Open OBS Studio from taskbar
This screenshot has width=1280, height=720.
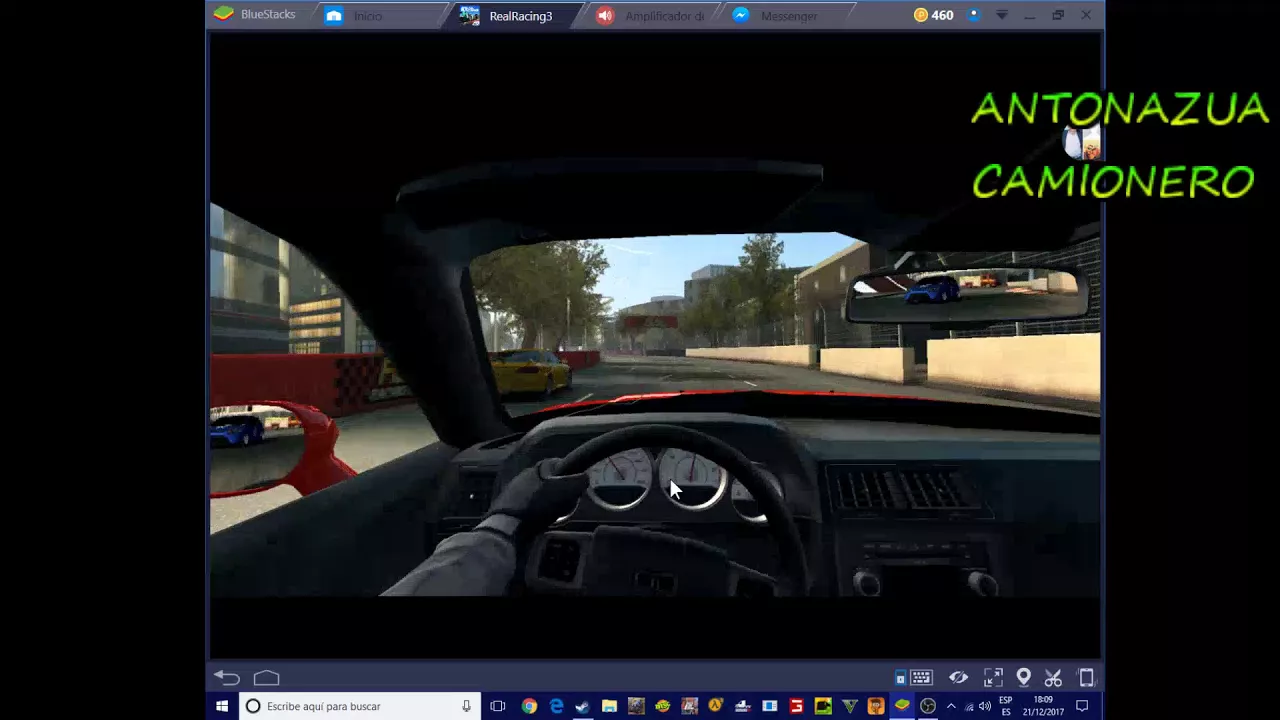(928, 706)
